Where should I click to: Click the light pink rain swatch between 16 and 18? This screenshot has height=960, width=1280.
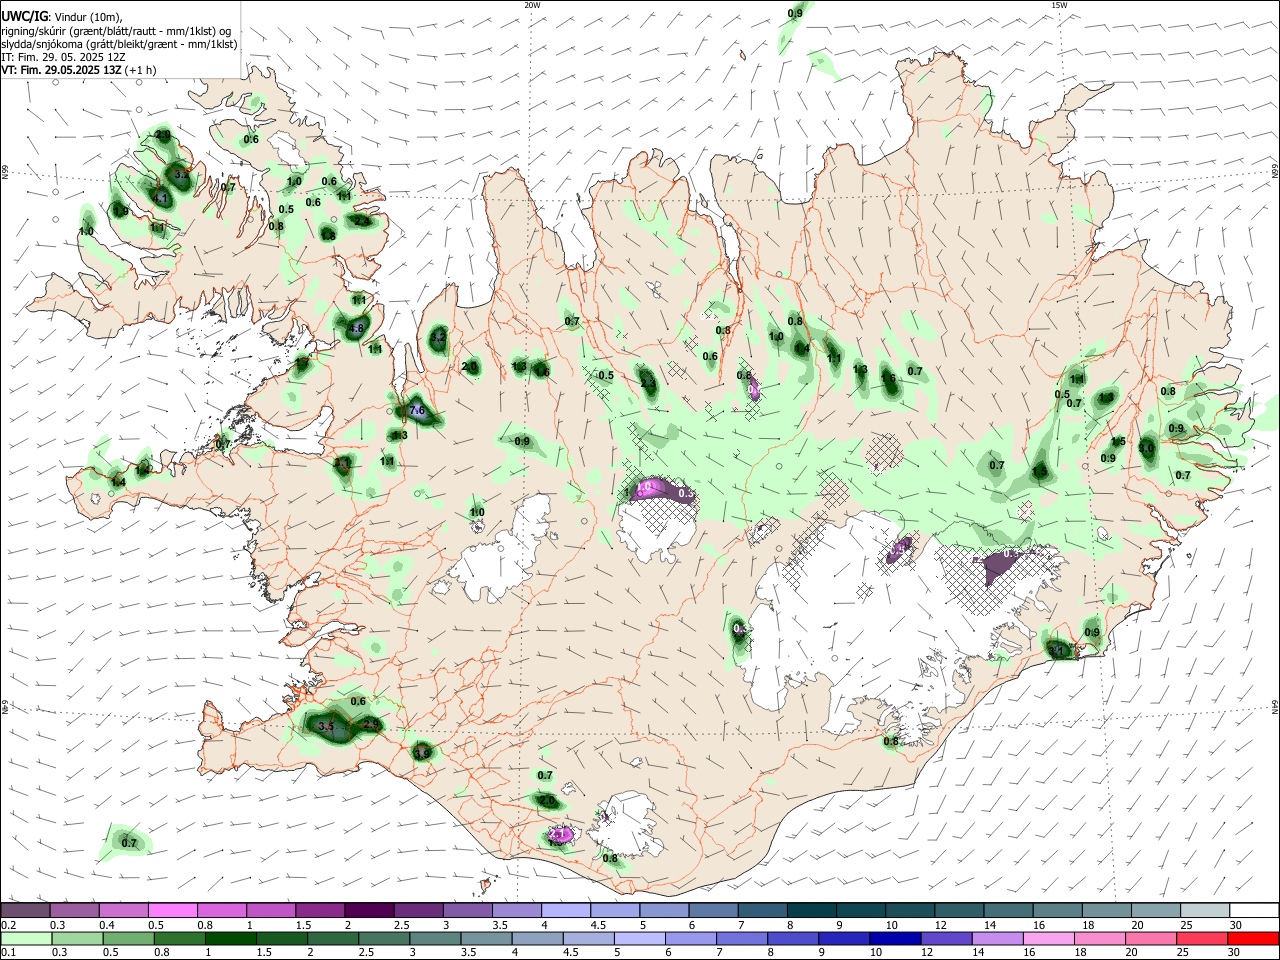(1048, 938)
